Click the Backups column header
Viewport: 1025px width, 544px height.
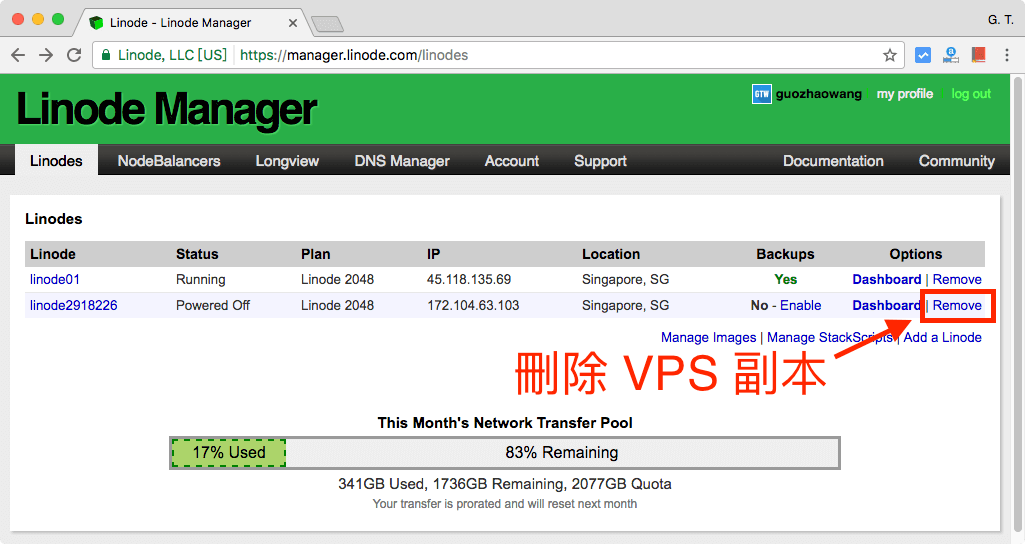click(x=786, y=254)
